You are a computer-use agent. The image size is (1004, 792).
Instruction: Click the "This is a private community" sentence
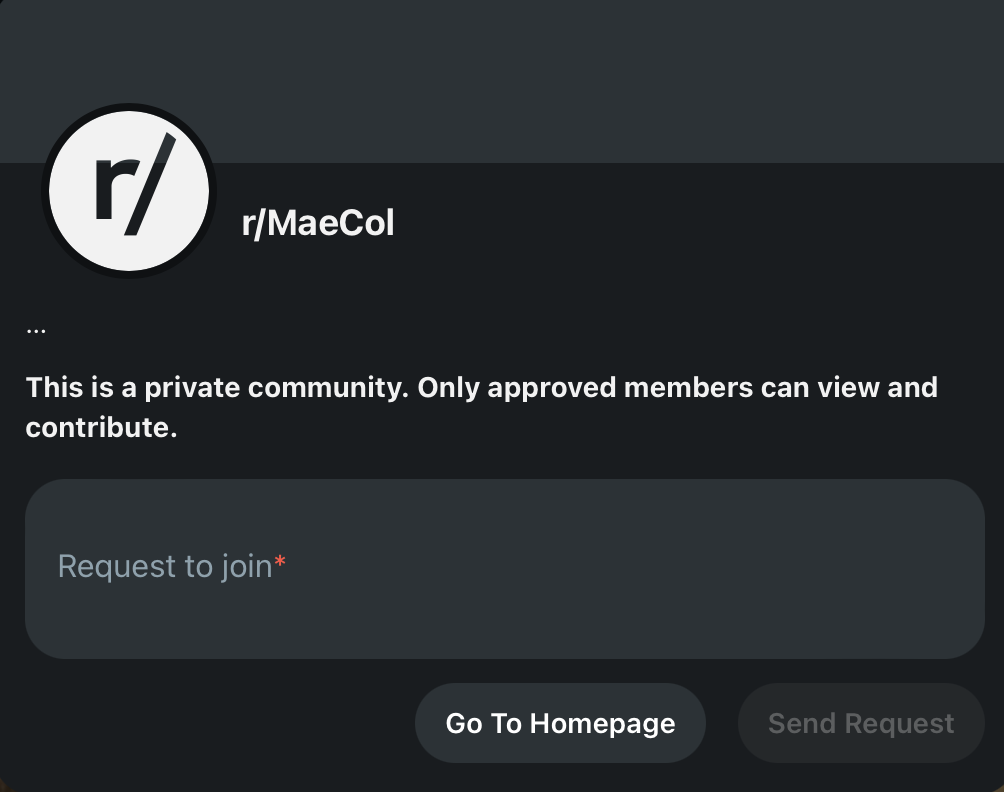(x=216, y=387)
